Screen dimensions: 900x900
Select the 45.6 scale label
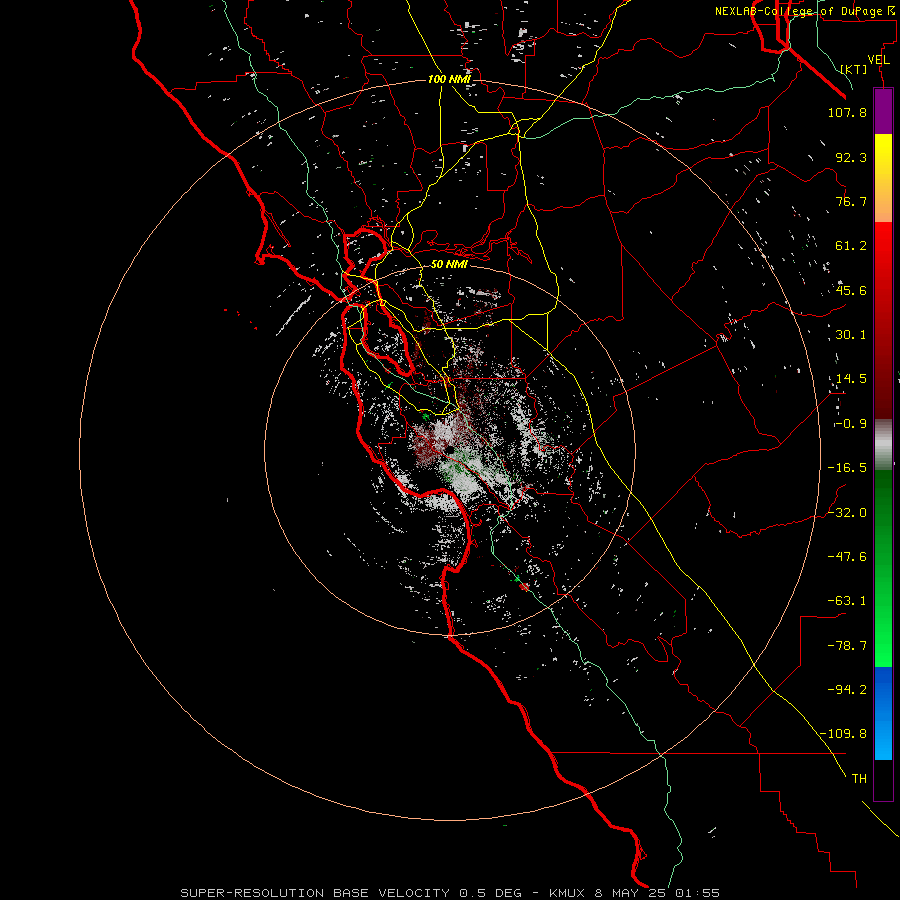[x=851, y=290]
